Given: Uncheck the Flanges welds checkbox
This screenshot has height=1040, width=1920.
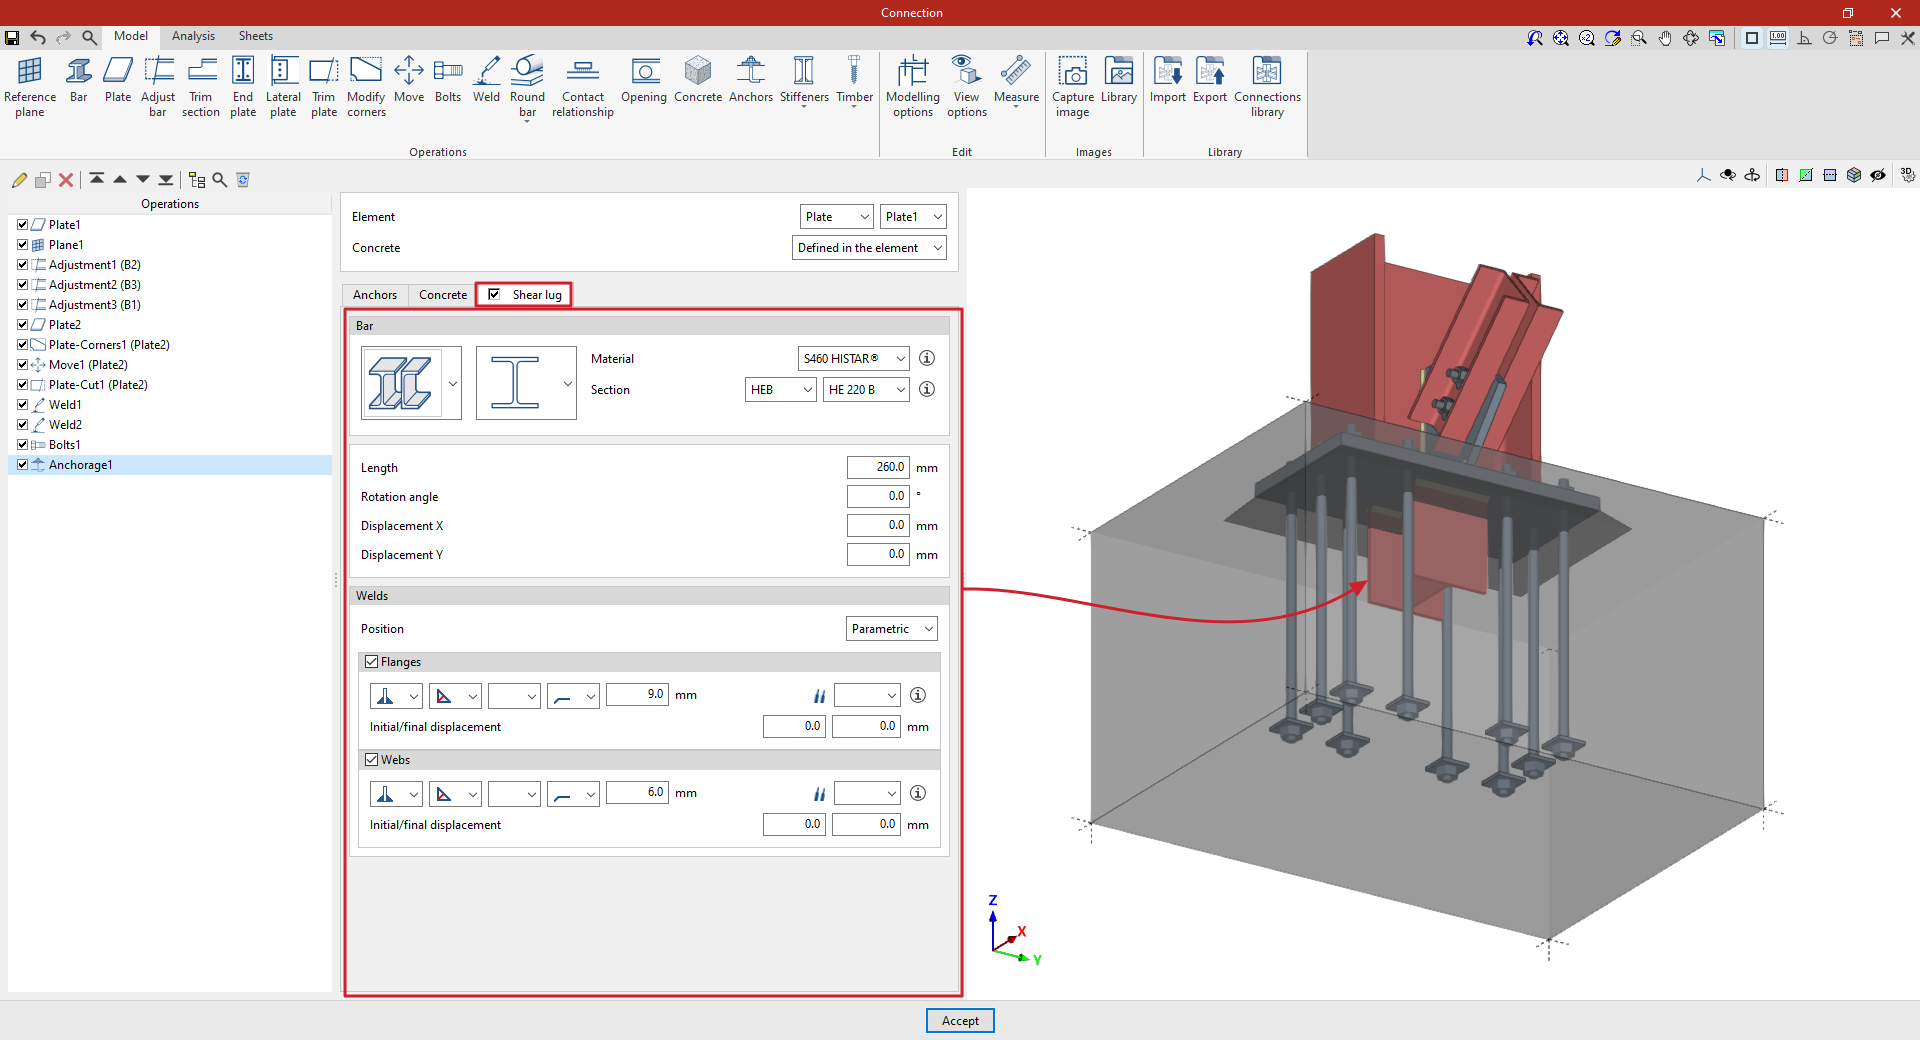Looking at the screenshot, I should coord(372,662).
